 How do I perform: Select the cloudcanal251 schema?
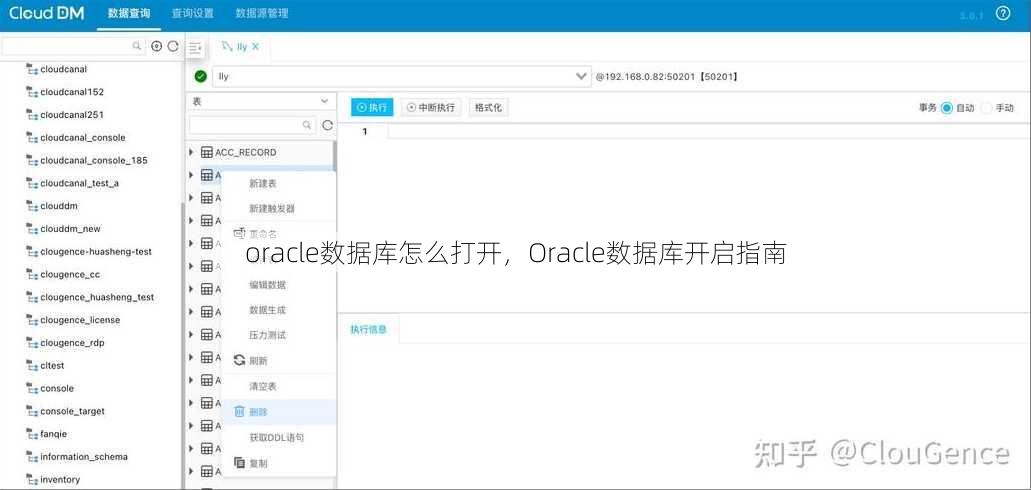72,115
